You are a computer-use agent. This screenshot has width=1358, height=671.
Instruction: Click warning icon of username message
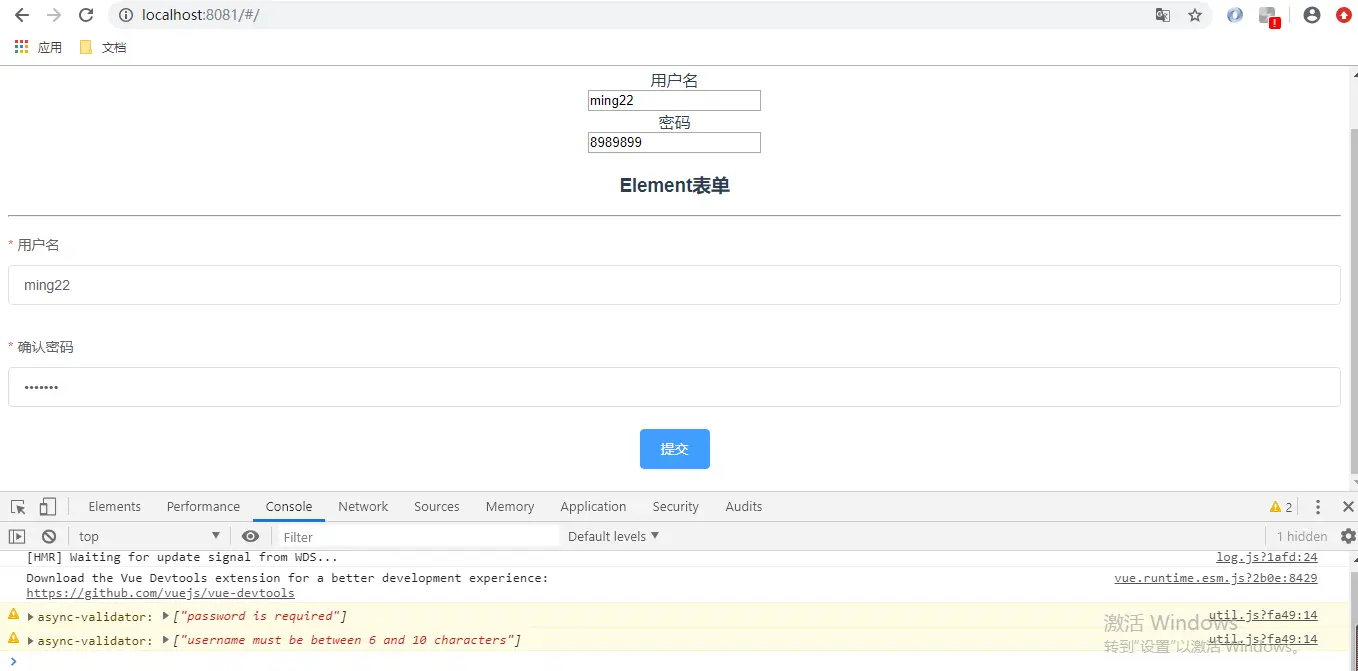[14, 638]
